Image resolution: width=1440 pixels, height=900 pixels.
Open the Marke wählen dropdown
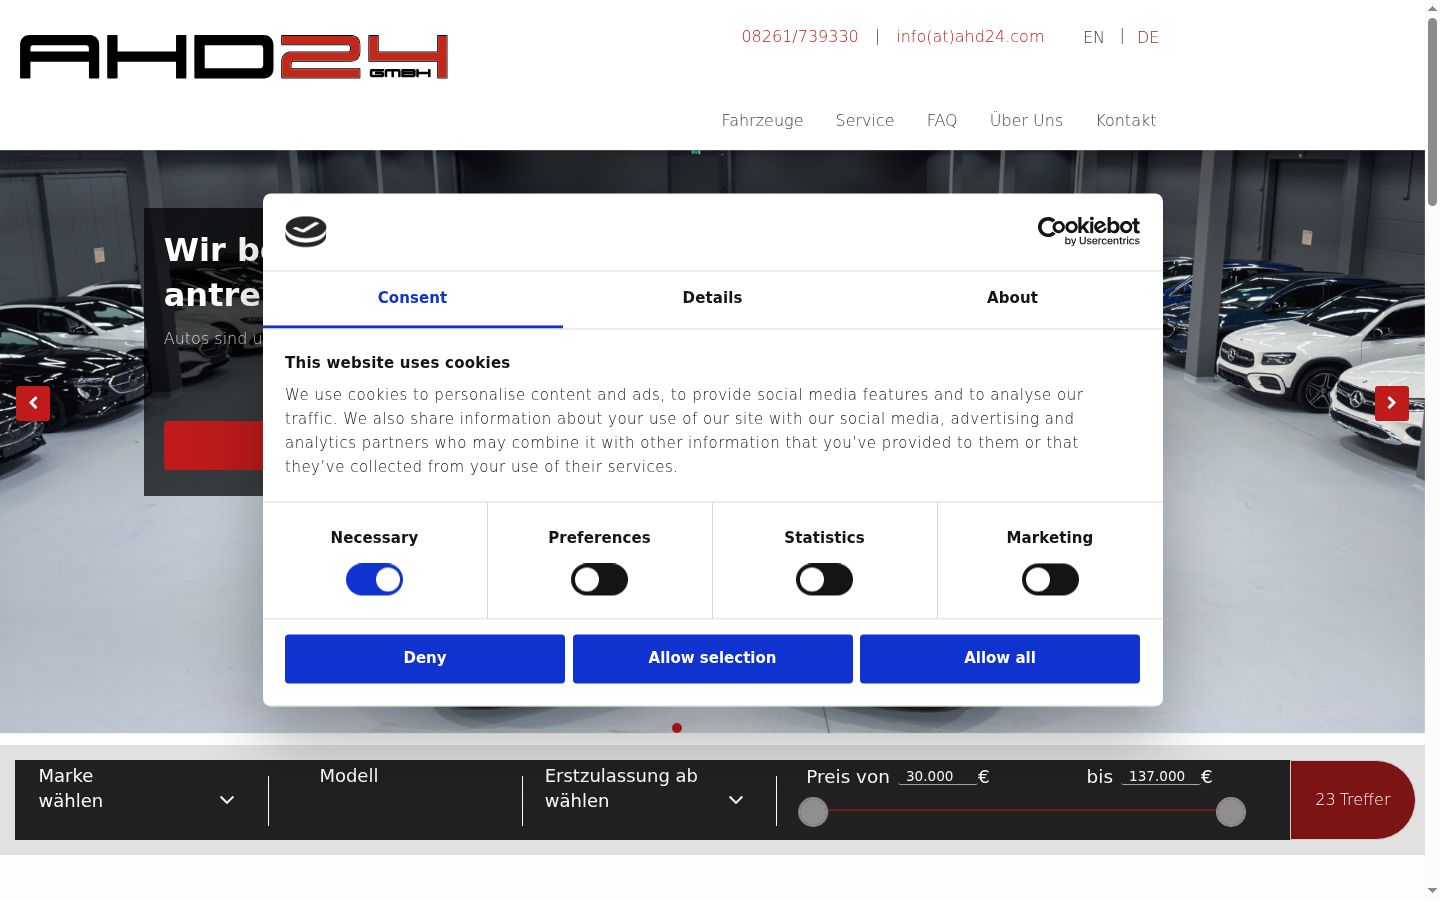137,800
